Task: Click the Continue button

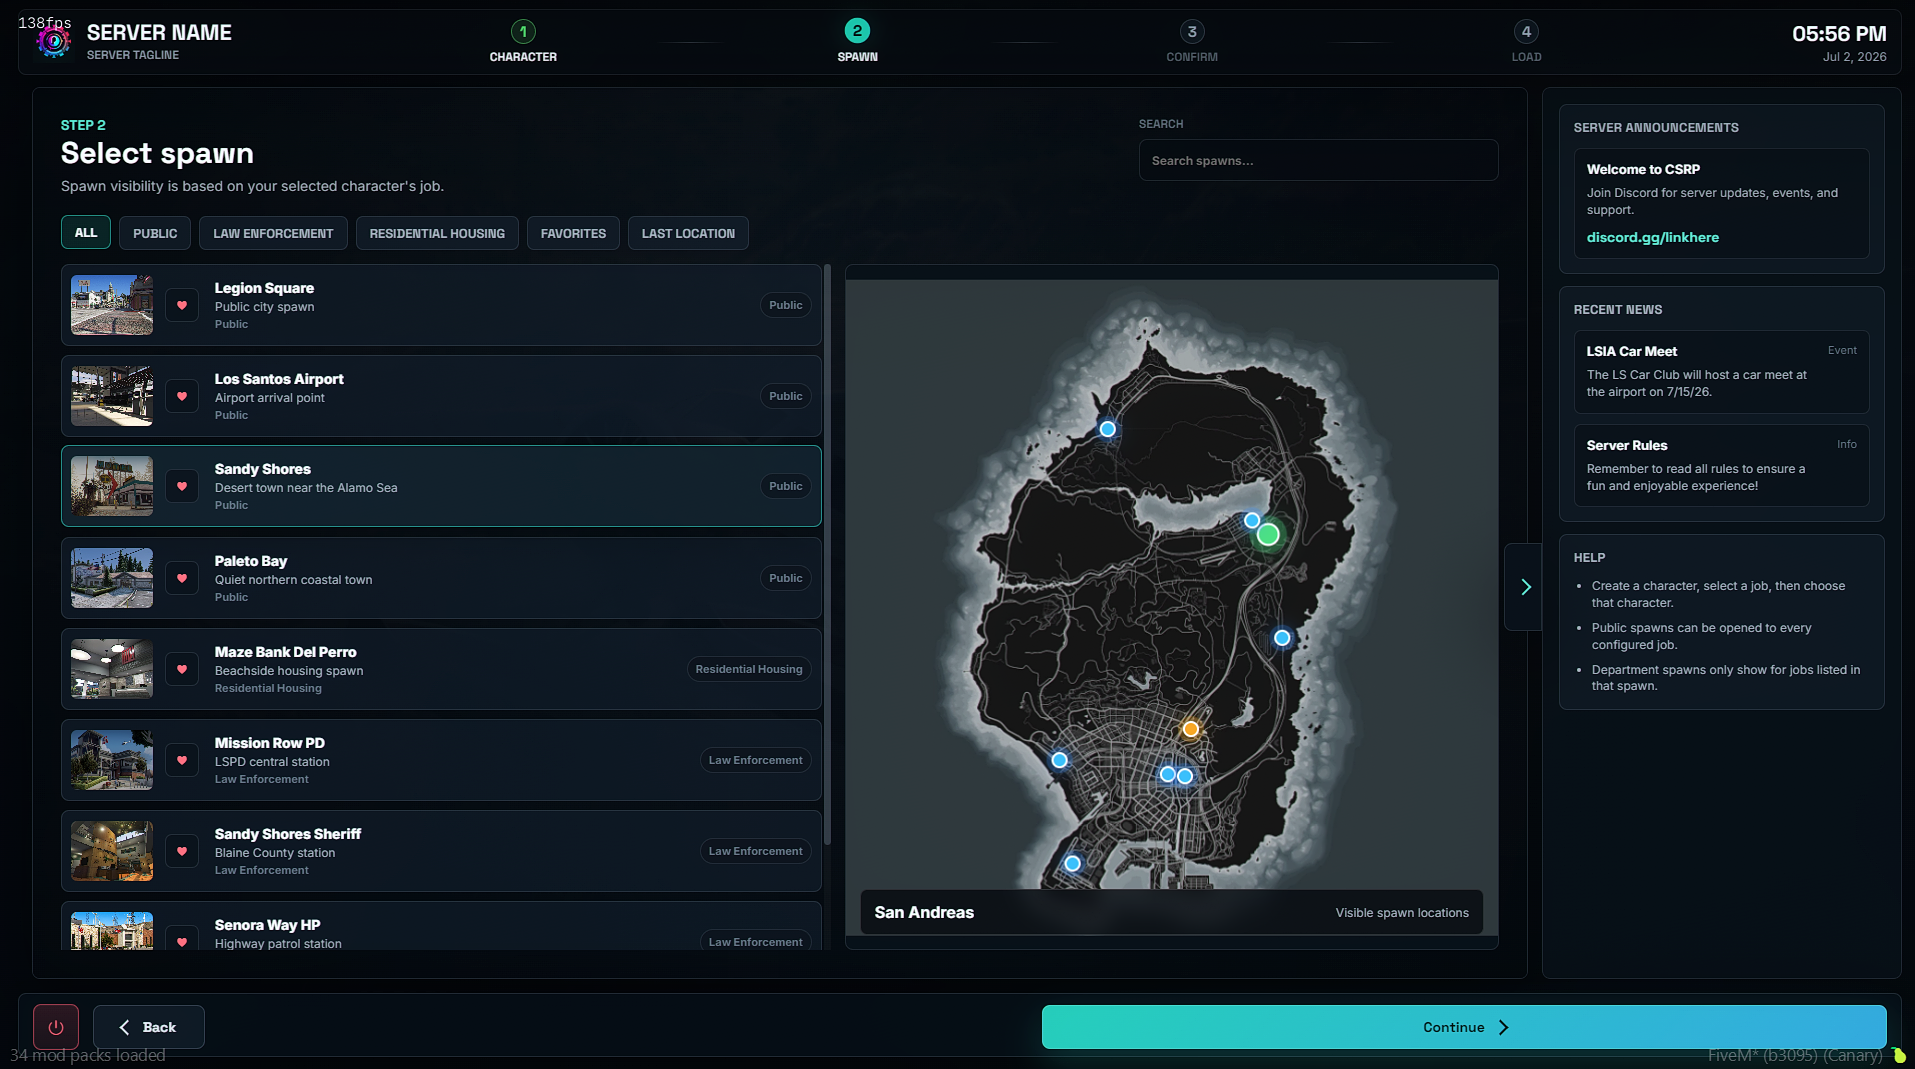Action: coord(1464,1027)
